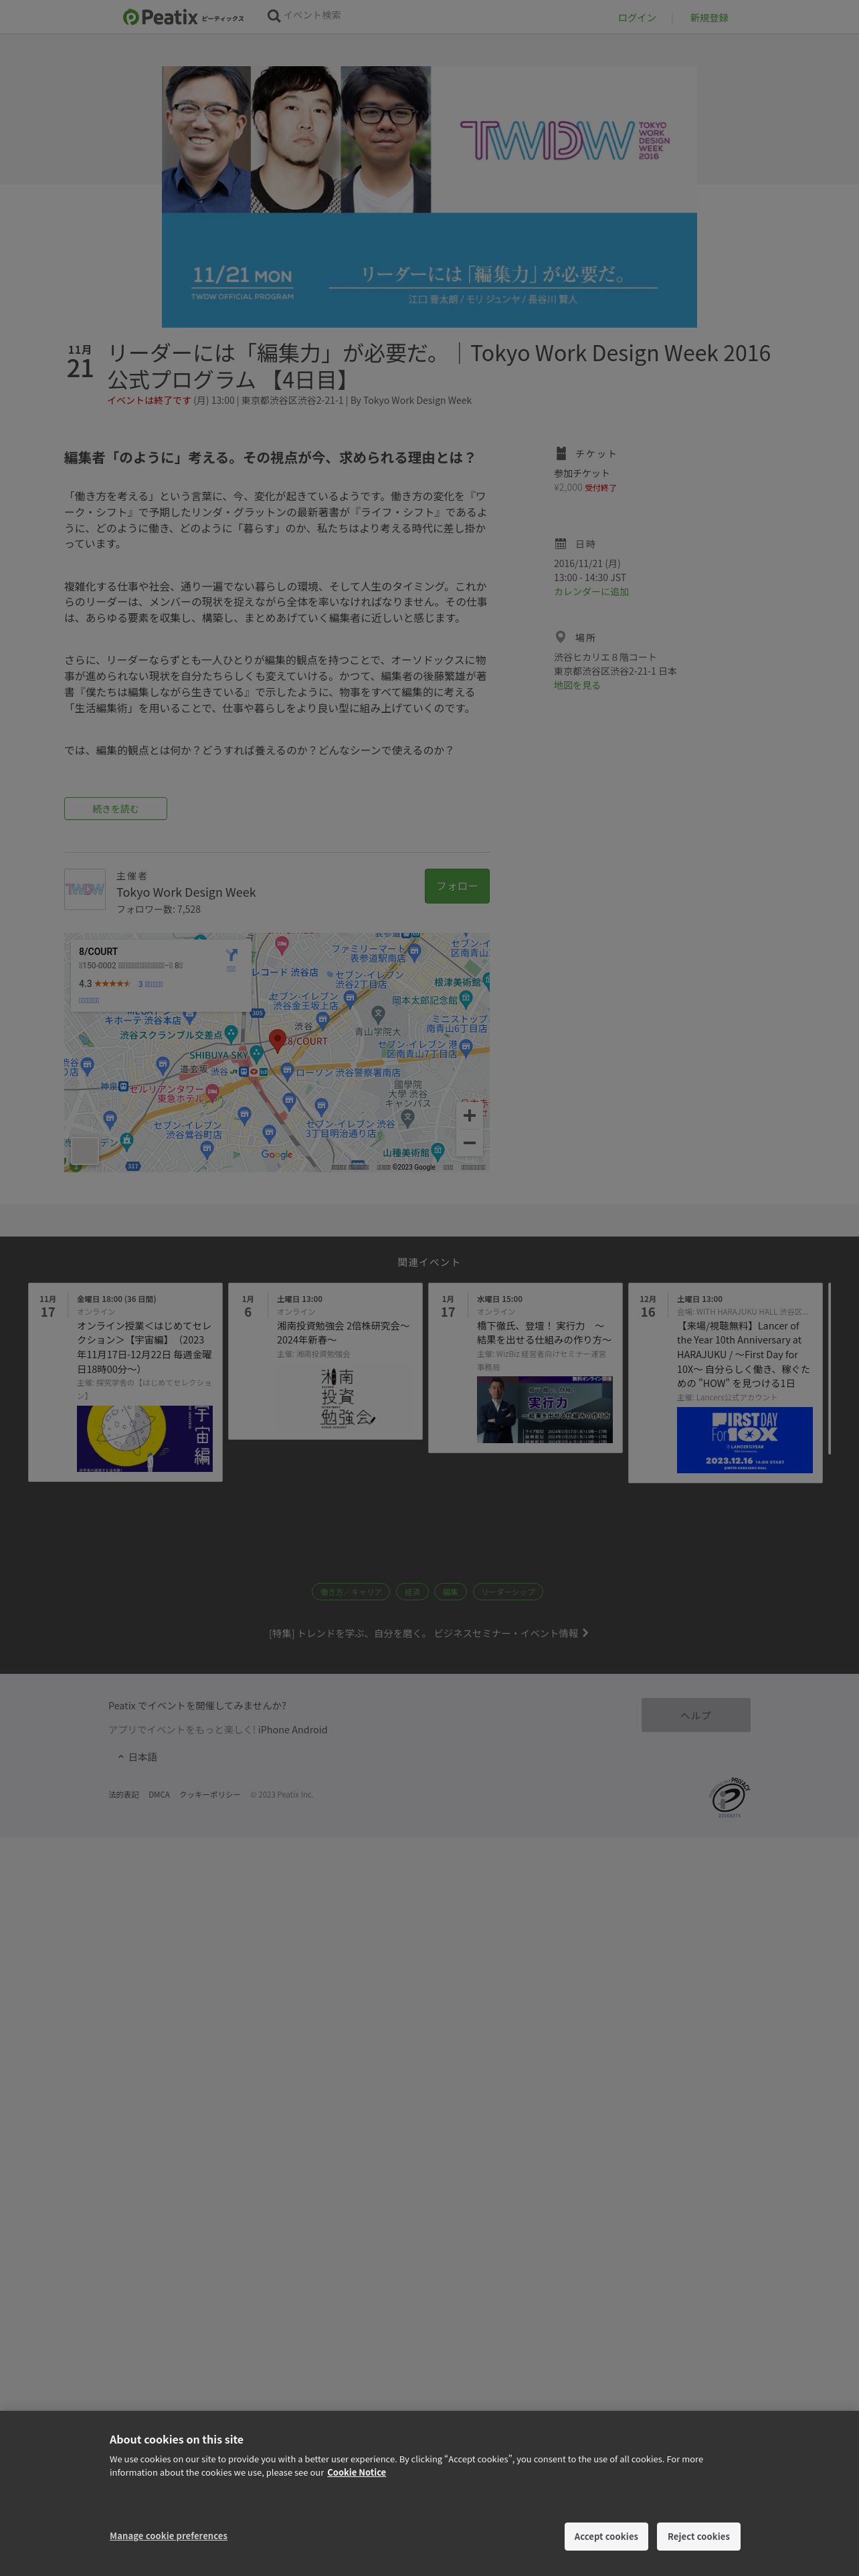The image size is (859, 2576).
Task: Click the ヘルプ button in footer
Action: pos(696,1715)
